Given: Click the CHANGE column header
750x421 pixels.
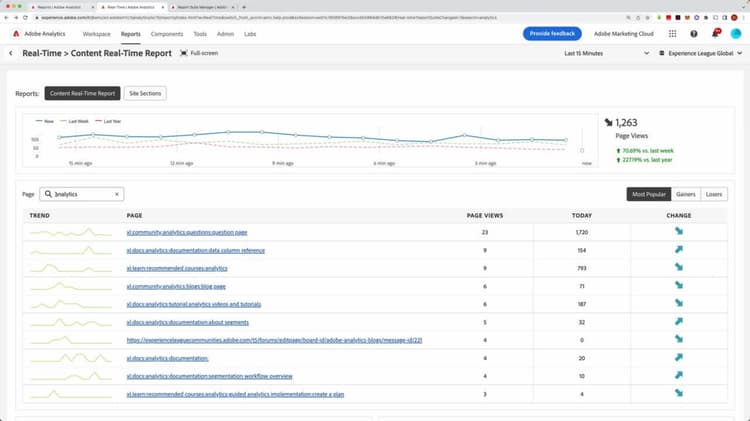Looking at the screenshot, I should point(679,216).
